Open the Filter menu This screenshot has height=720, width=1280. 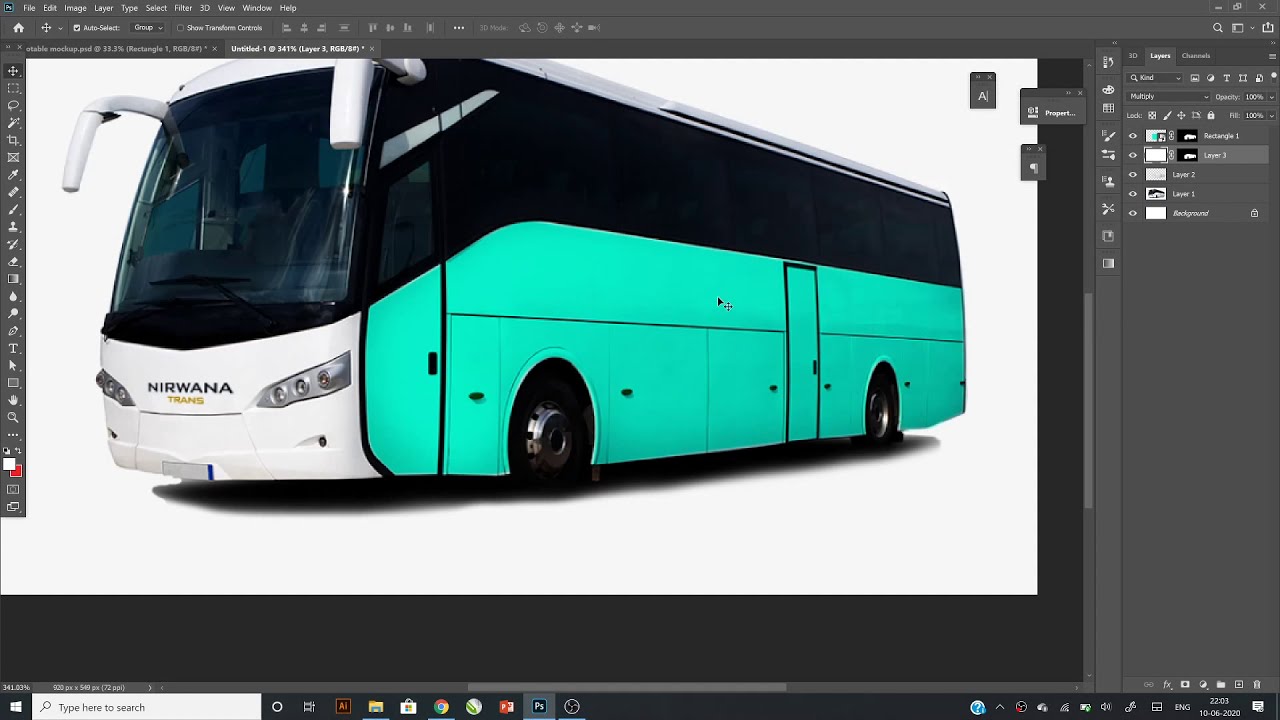click(183, 8)
